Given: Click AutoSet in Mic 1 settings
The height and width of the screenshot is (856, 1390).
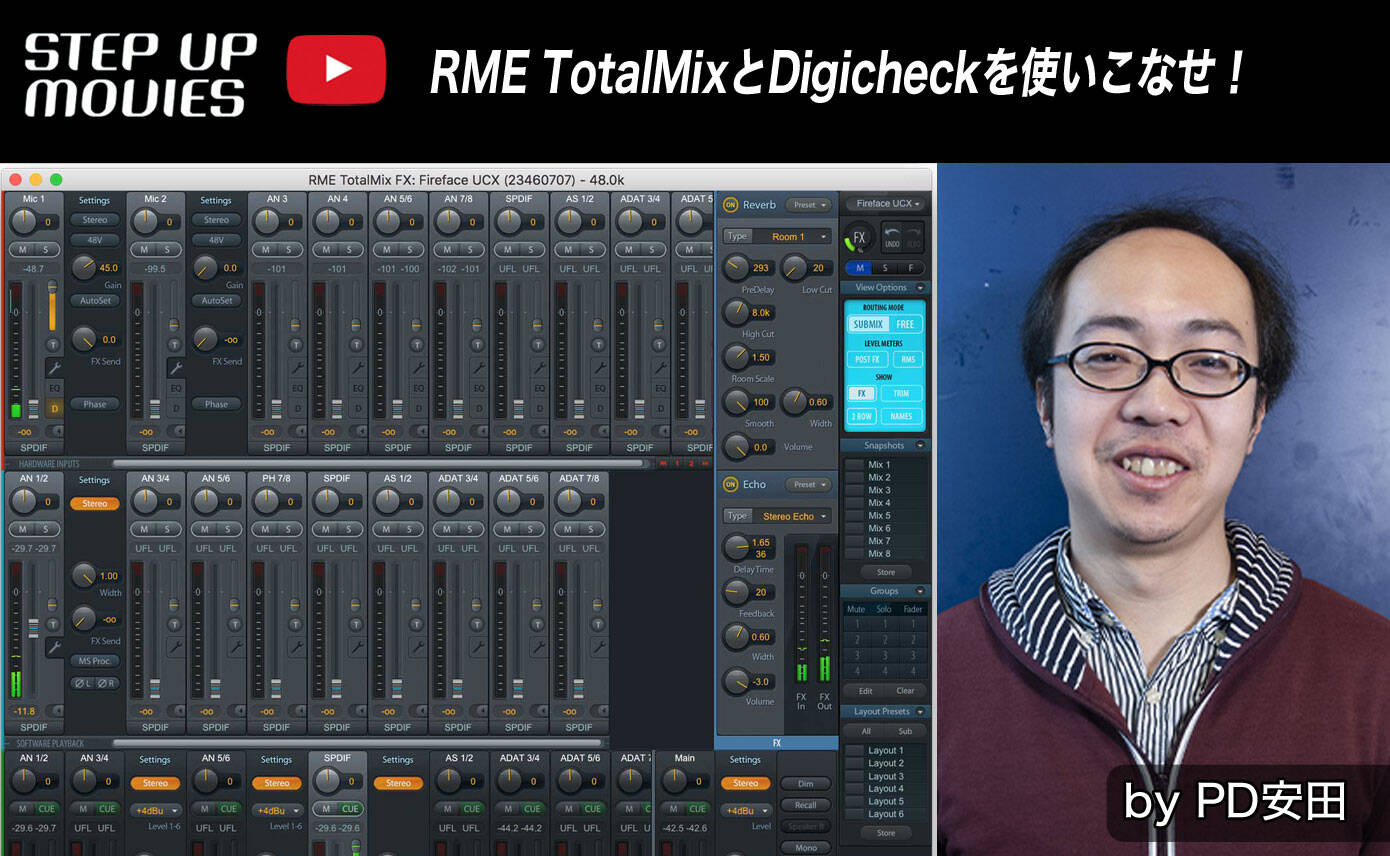Looking at the screenshot, I should coord(95,300).
